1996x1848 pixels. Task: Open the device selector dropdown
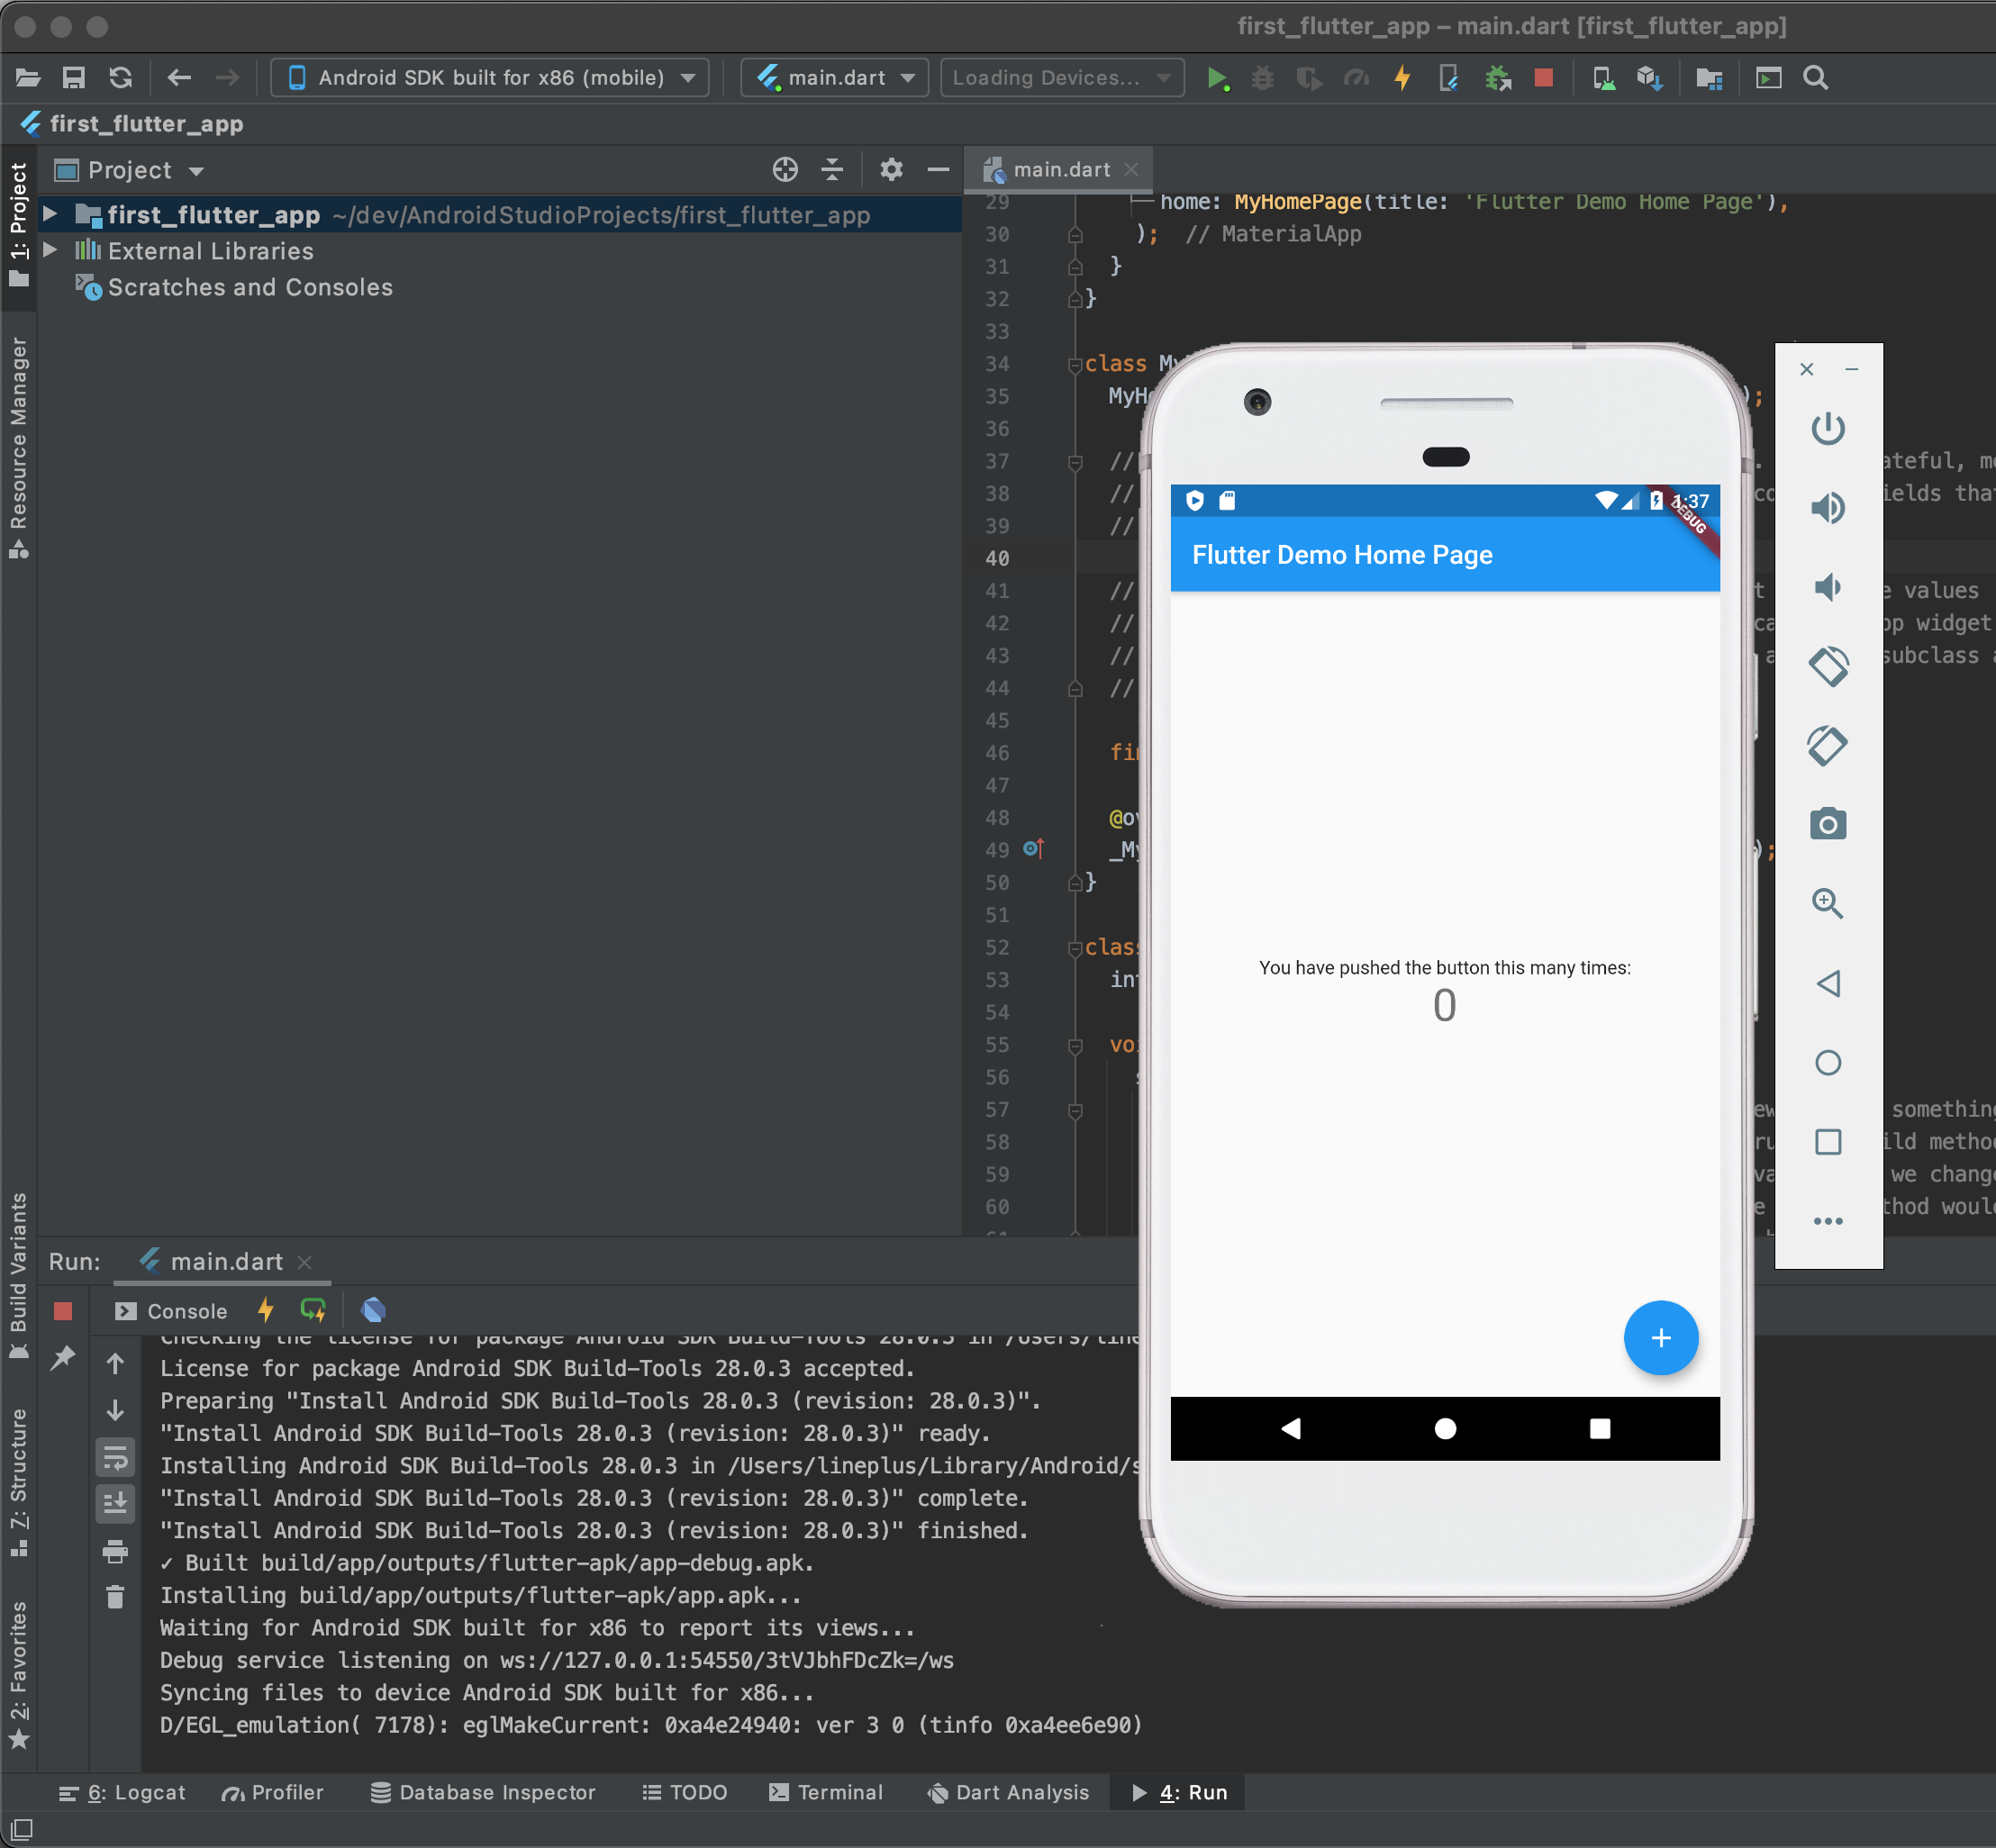[490, 78]
